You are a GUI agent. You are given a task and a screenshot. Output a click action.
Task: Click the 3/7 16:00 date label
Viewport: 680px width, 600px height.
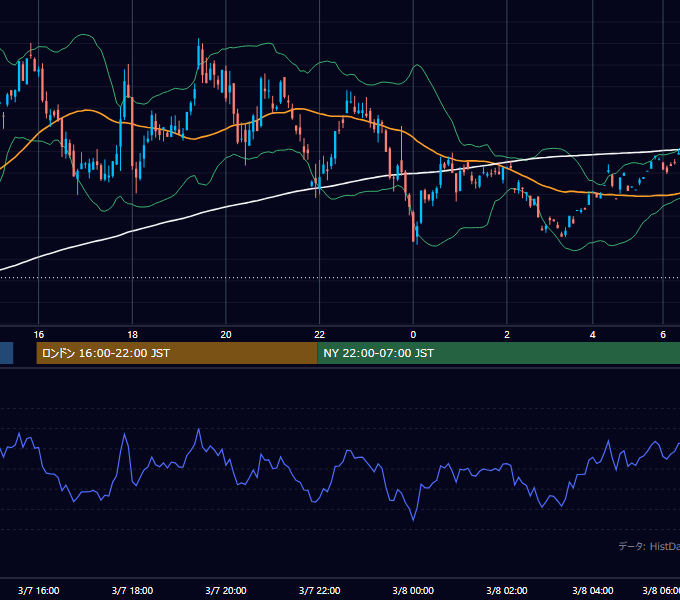tap(39, 590)
